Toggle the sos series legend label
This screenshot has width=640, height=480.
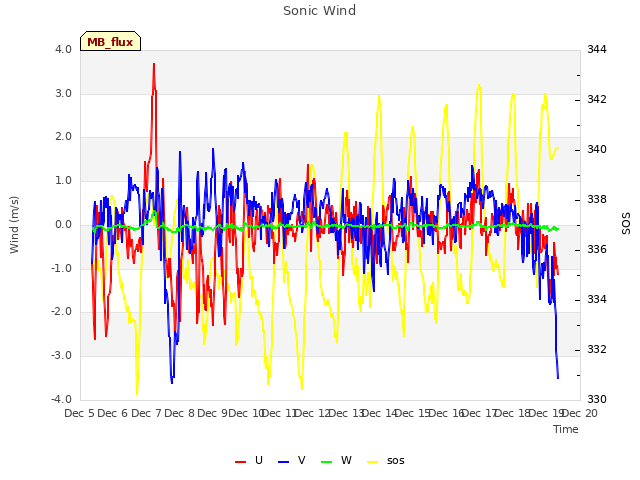point(396,460)
